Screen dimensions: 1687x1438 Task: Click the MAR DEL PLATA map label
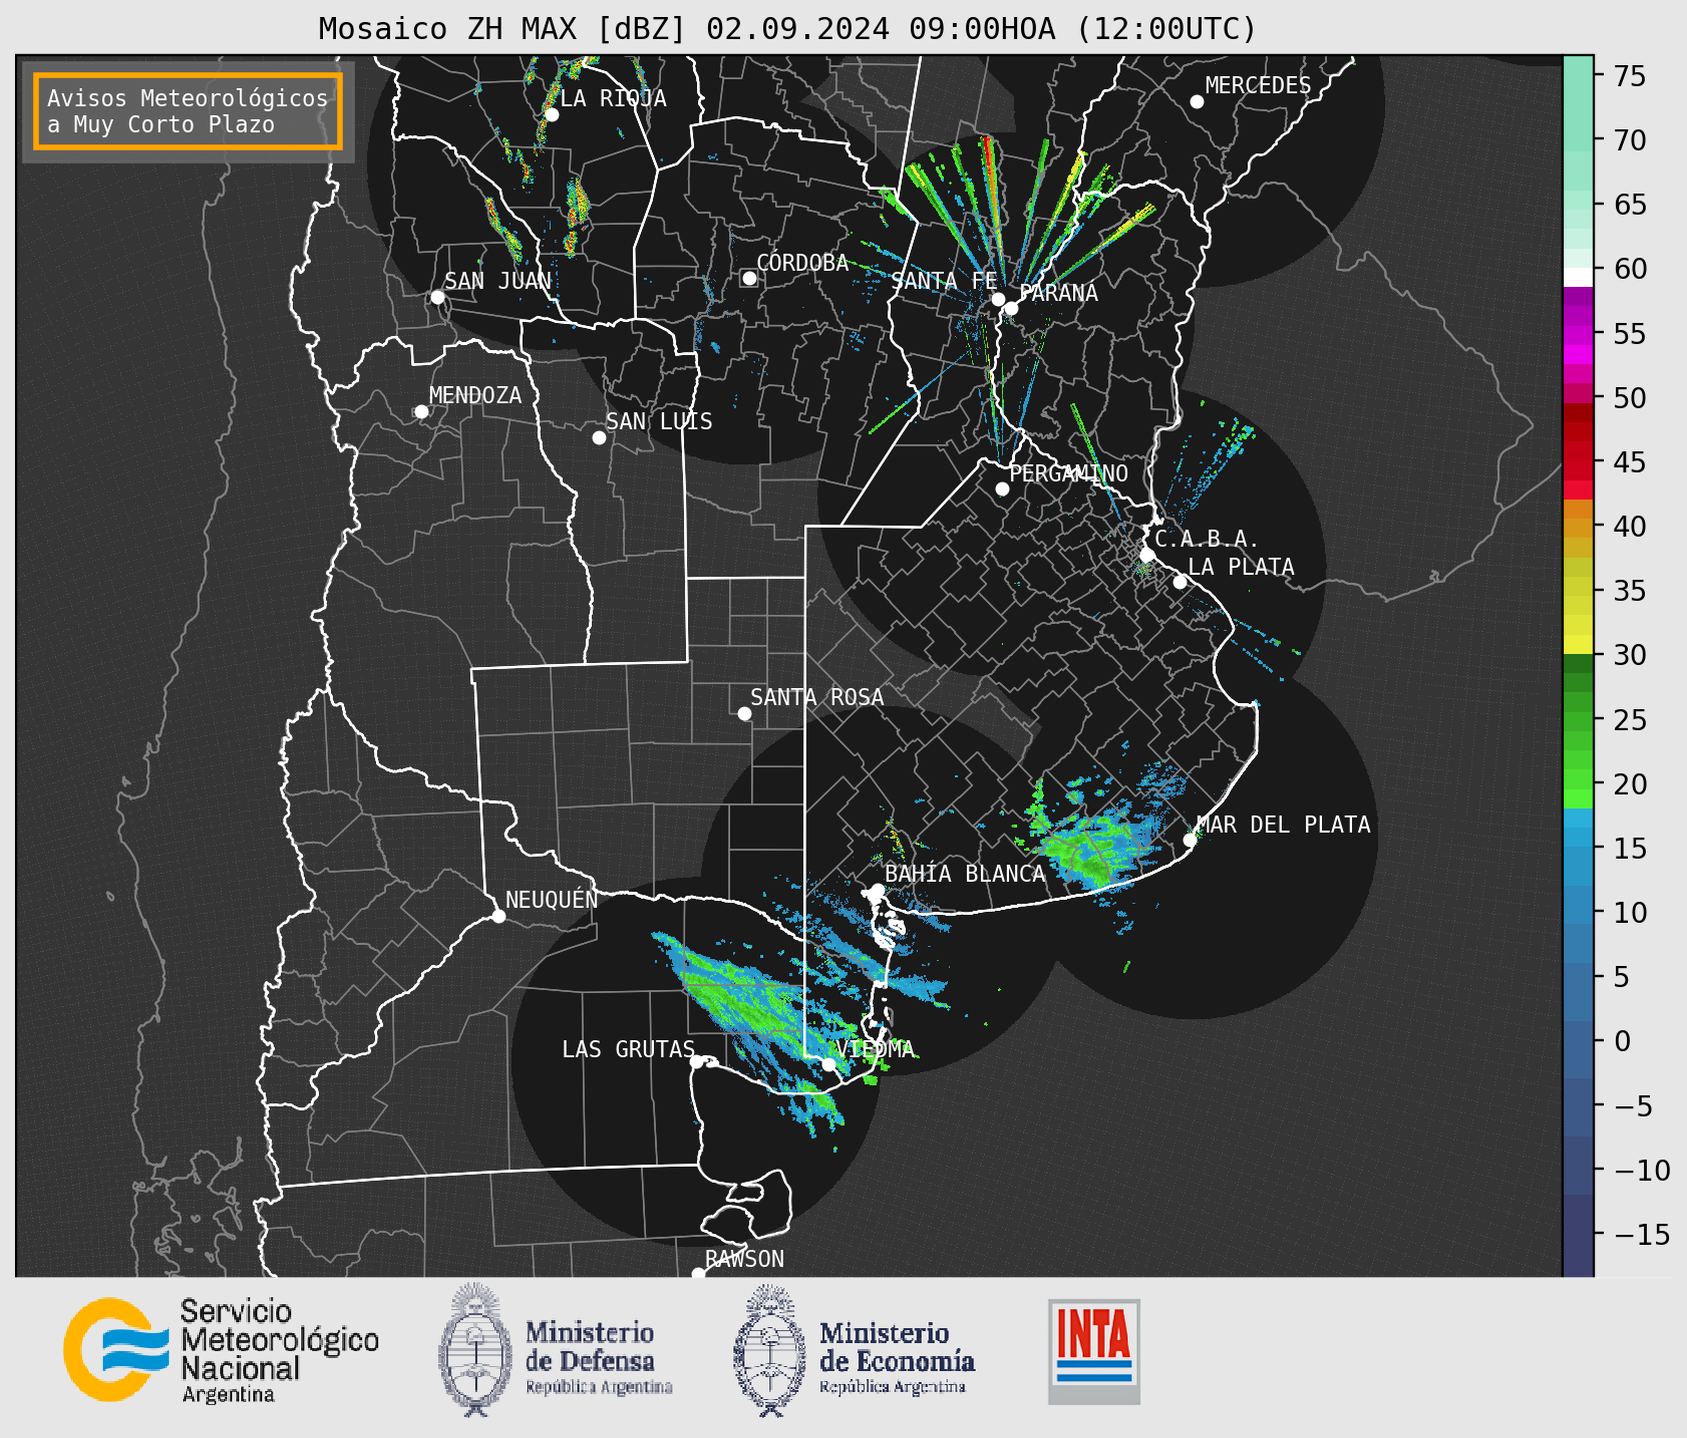coord(1284,825)
